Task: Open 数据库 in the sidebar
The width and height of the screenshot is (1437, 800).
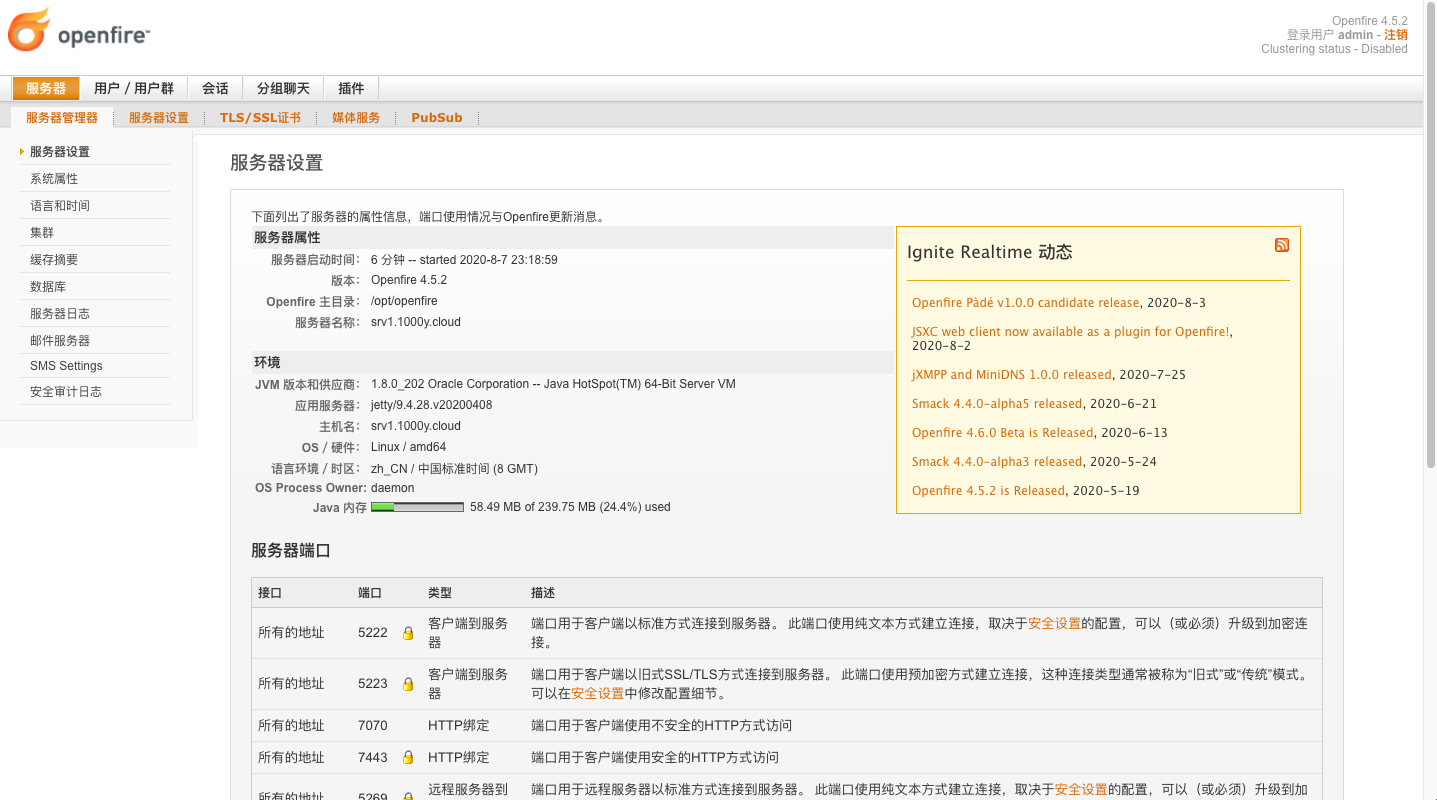Action: pyautogui.click(x=48, y=287)
